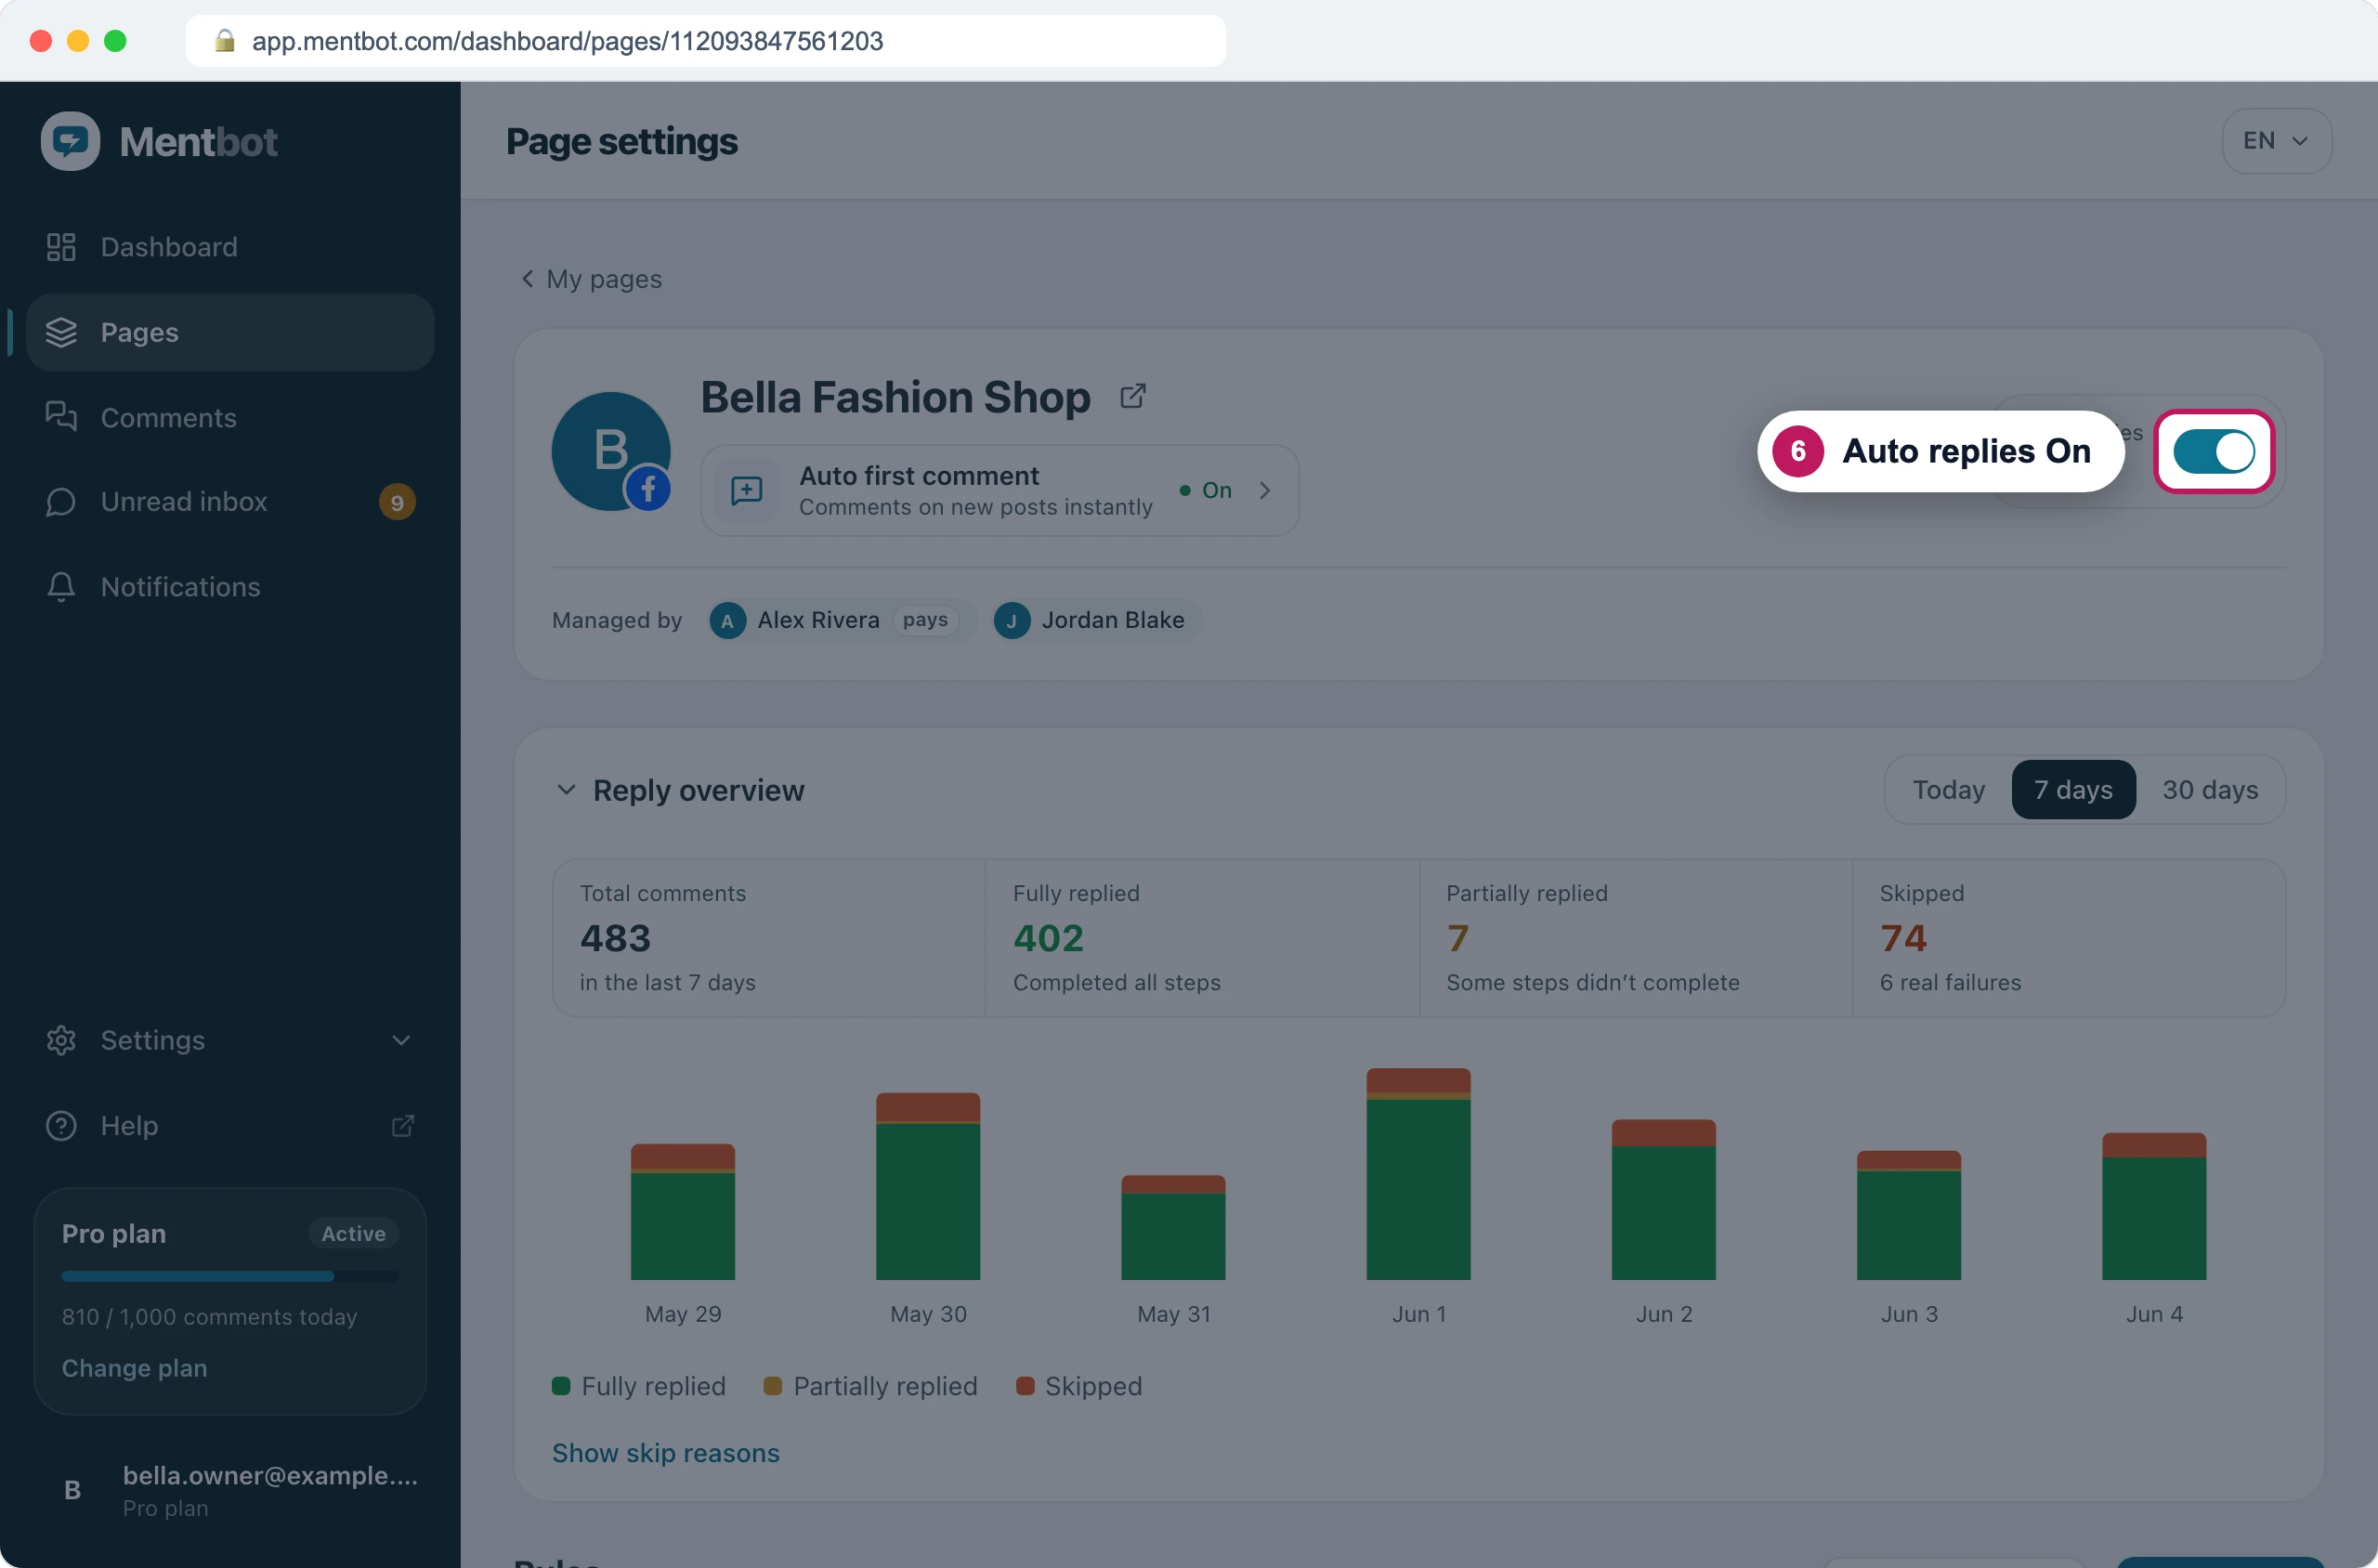Expand the Settings menu in sidebar
Screen dimensions: 2378x1568
pos(230,1040)
